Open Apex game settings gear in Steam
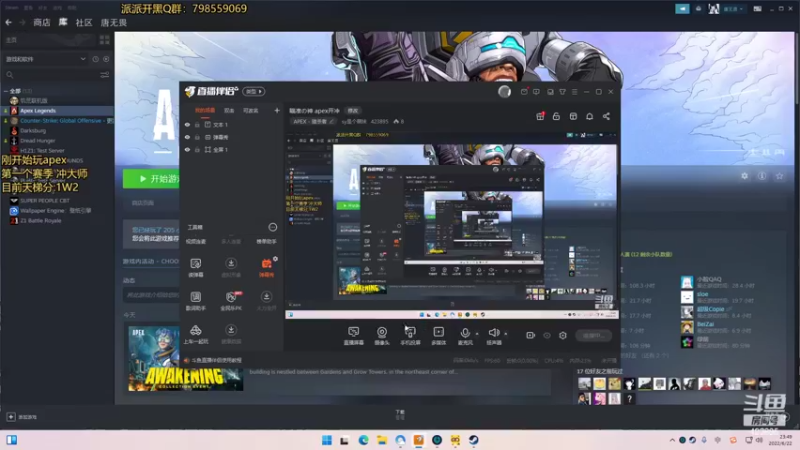The height and width of the screenshot is (450, 800). (x=744, y=176)
